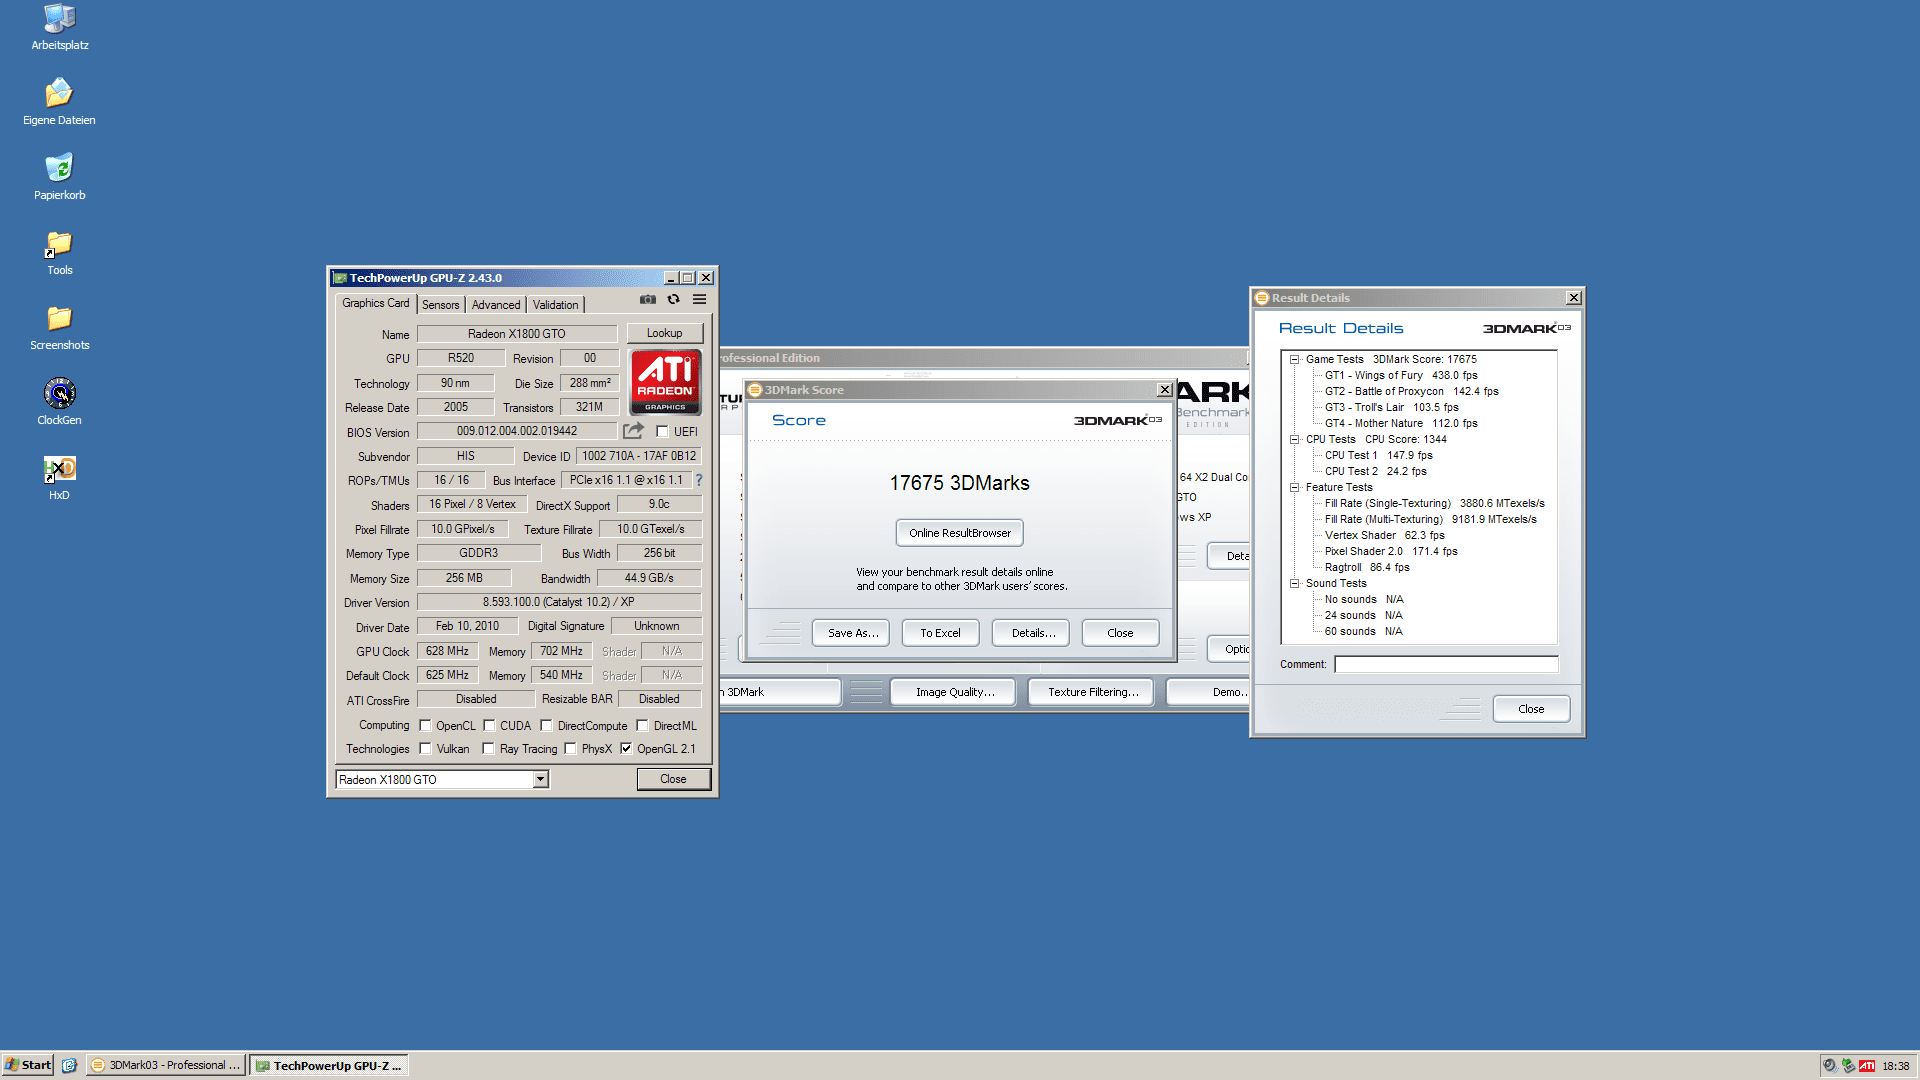Screen dimensions: 1920x1080
Task: Select the HxD hex editor desktop icon
Action: [59, 477]
